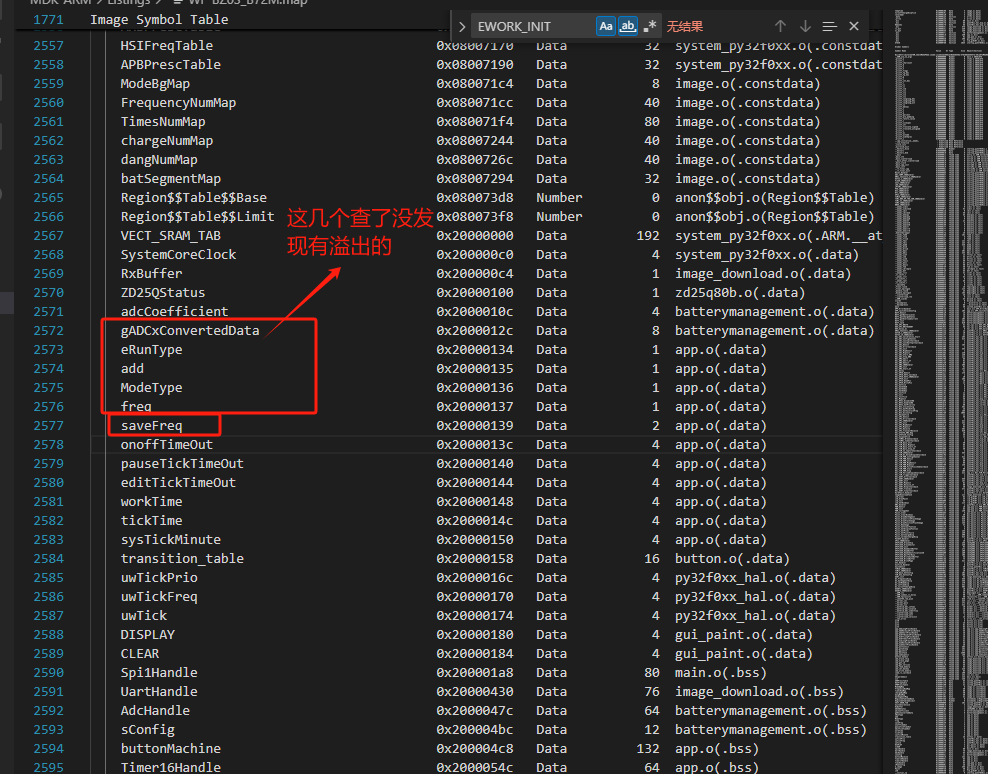Viewport: 988px width, 774px height.
Task: Click editTickTimeOut entry
Action: (x=178, y=482)
